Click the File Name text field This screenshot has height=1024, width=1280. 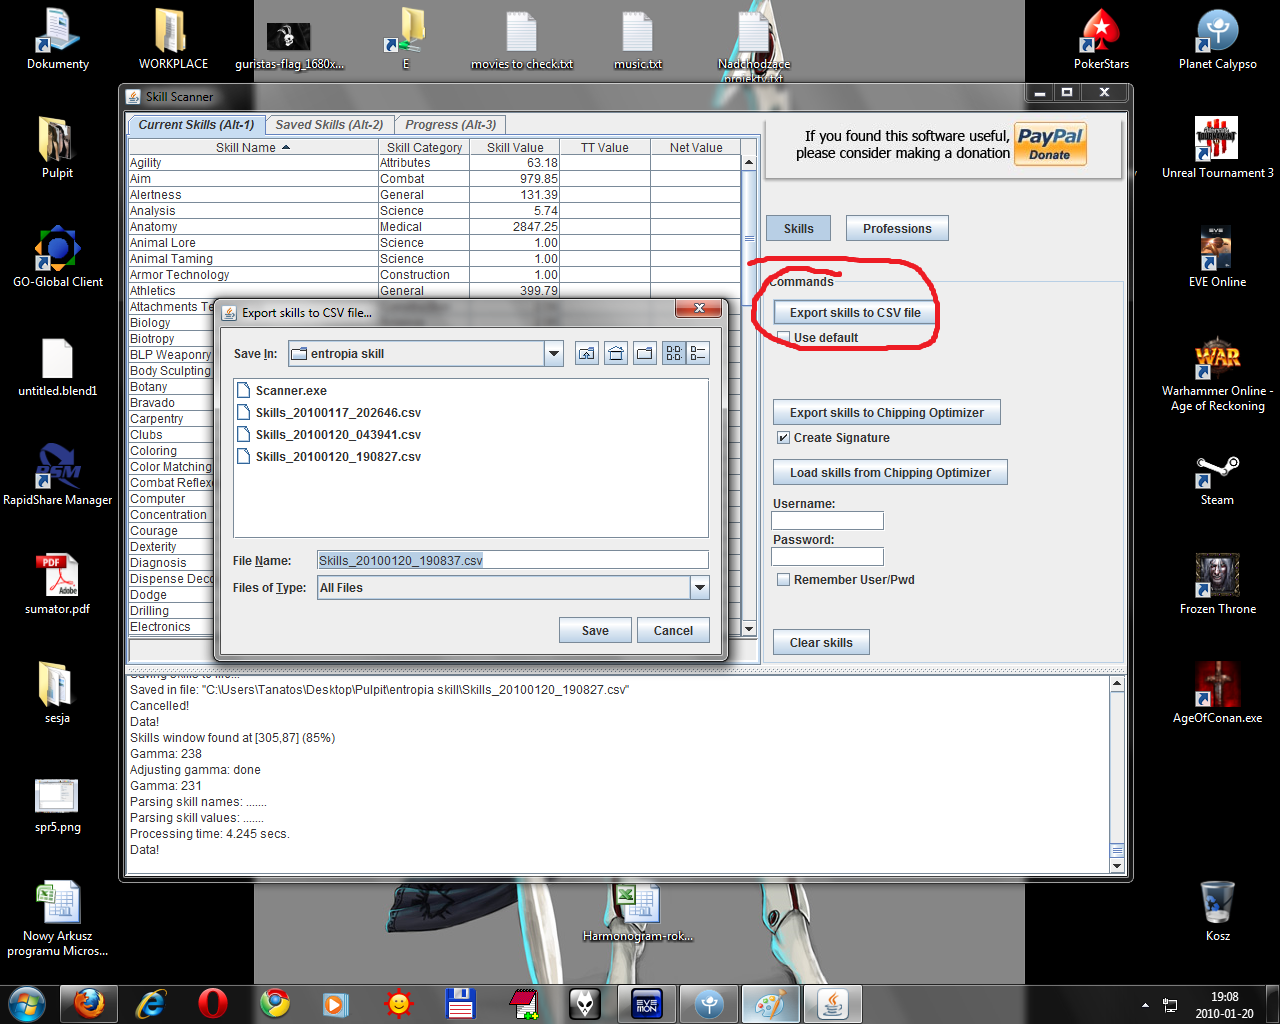click(512, 561)
